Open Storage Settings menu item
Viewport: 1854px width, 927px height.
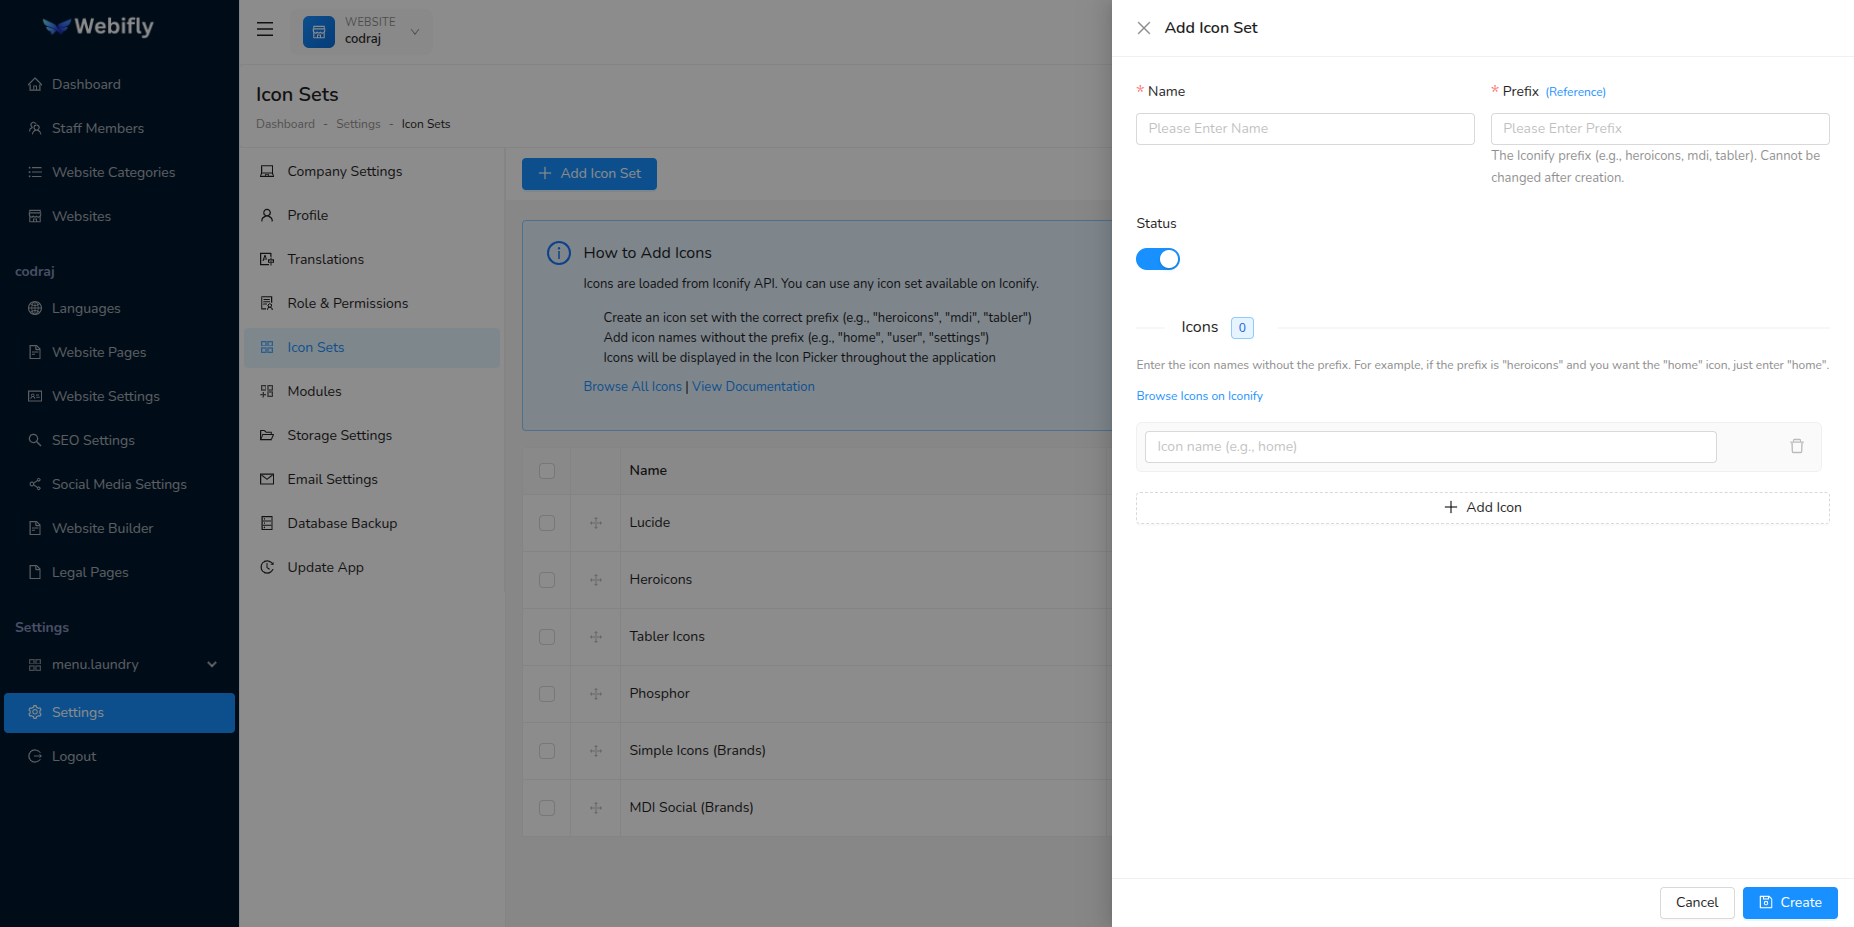pyautogui.click(x=339, y=435)
